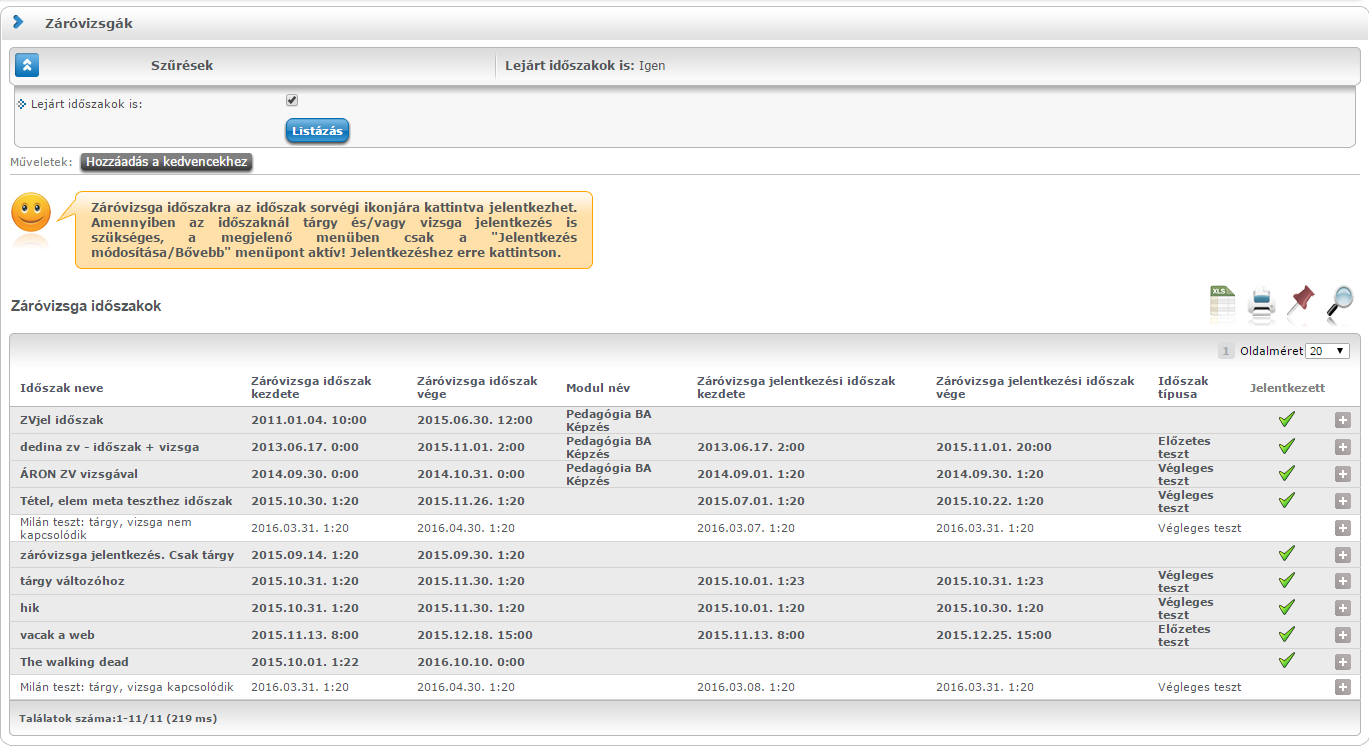Open plus menu for Milán teszt kapcsolódik
The width and height of the screenshot is (1369, 750).
pos(1343,687)
